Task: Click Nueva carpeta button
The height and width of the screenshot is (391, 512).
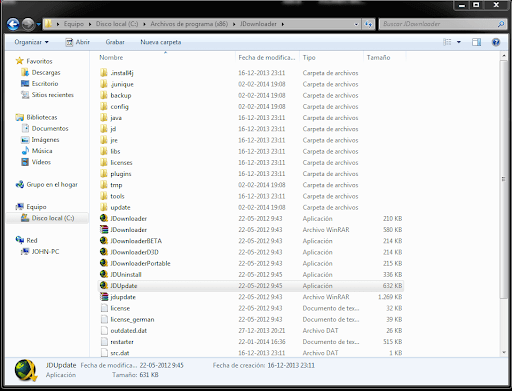Action: click(161, 42)
